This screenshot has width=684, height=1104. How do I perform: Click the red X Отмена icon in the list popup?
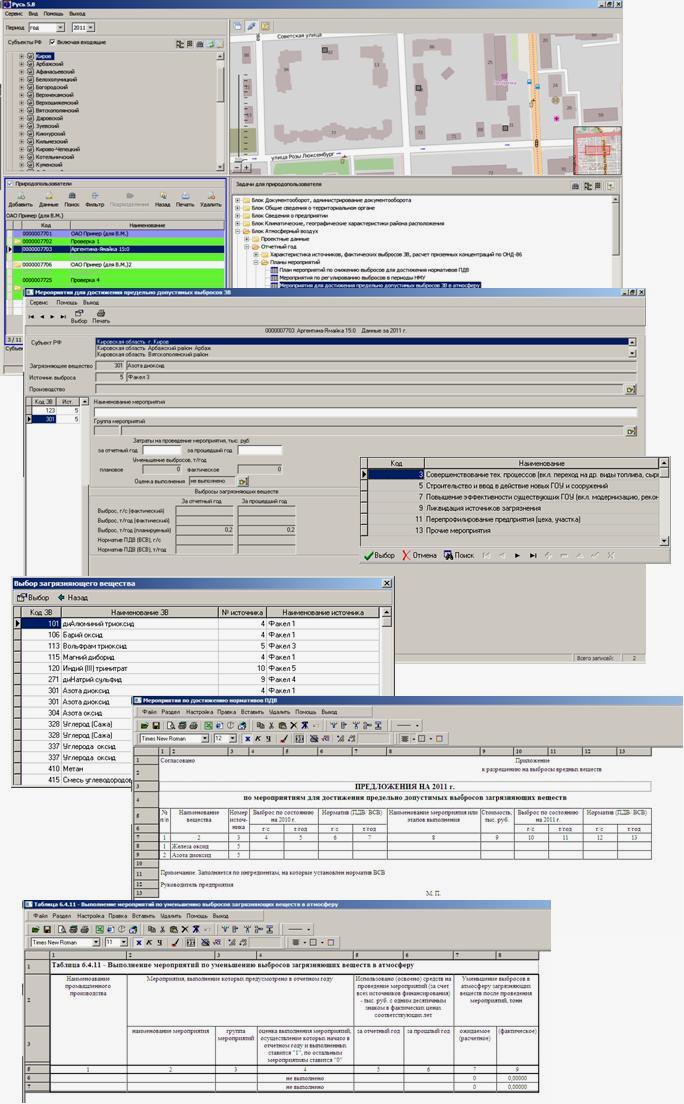[419, 555]
